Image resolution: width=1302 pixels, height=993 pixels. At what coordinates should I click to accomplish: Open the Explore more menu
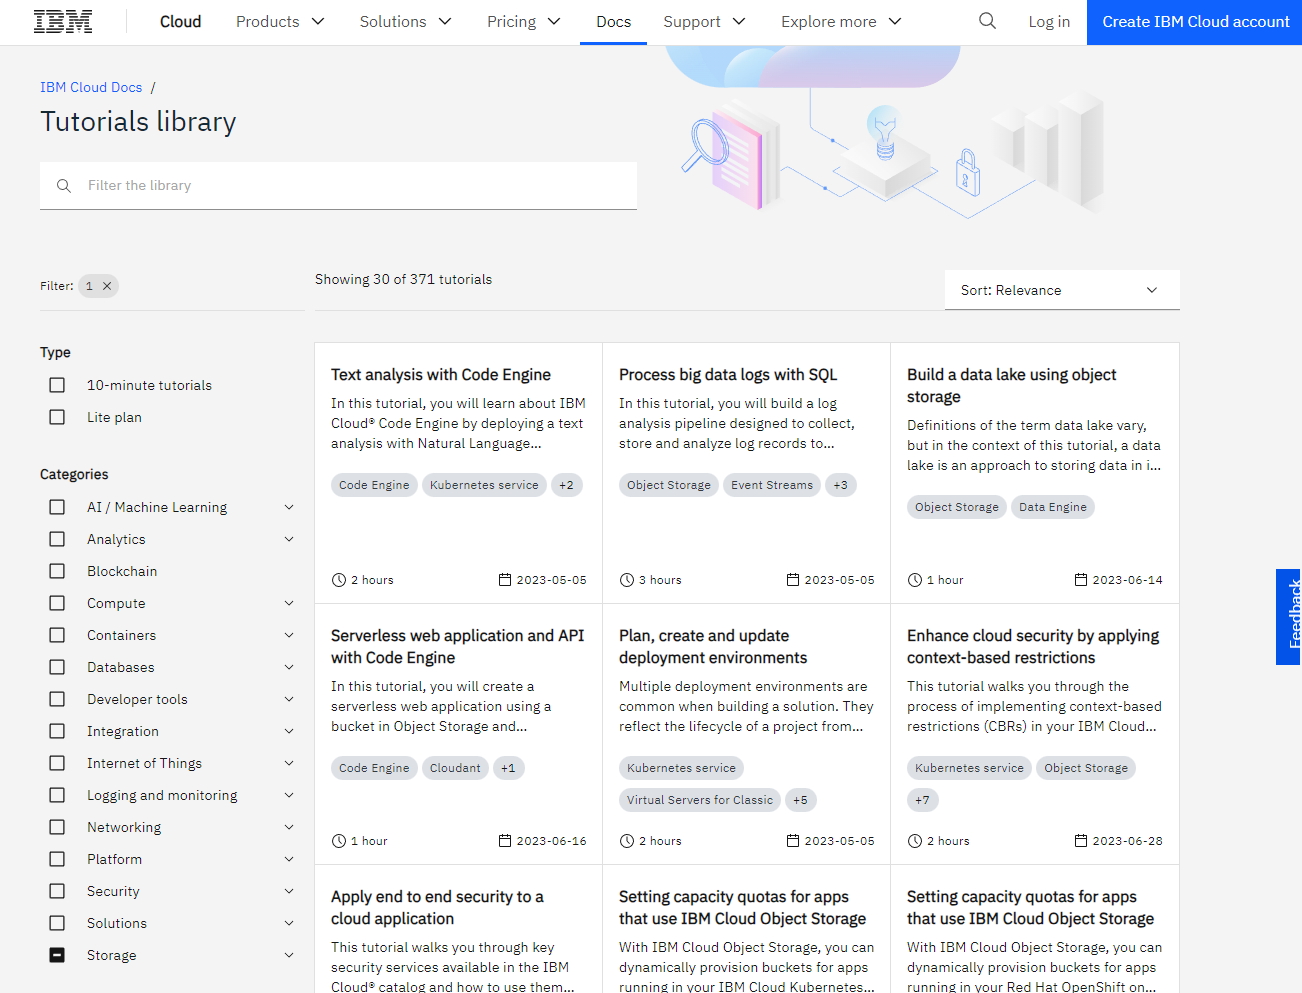(x=841, y=22)
